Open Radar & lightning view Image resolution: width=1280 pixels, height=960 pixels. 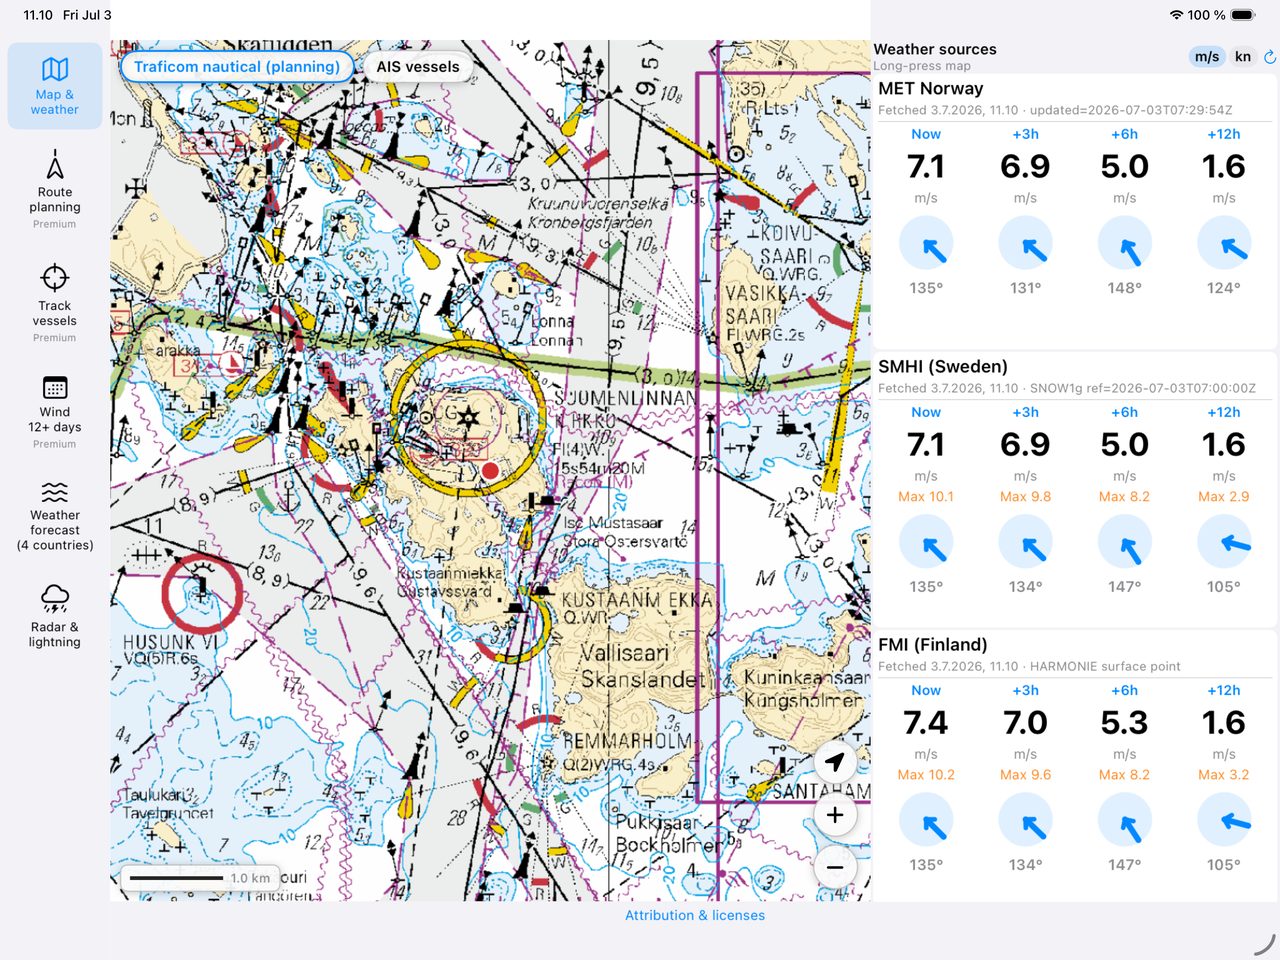coord(55,616)
